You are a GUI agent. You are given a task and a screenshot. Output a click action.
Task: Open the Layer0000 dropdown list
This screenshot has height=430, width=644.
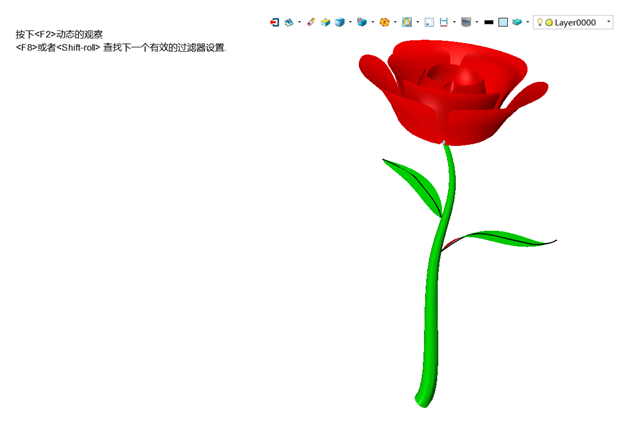pos(609,21)
